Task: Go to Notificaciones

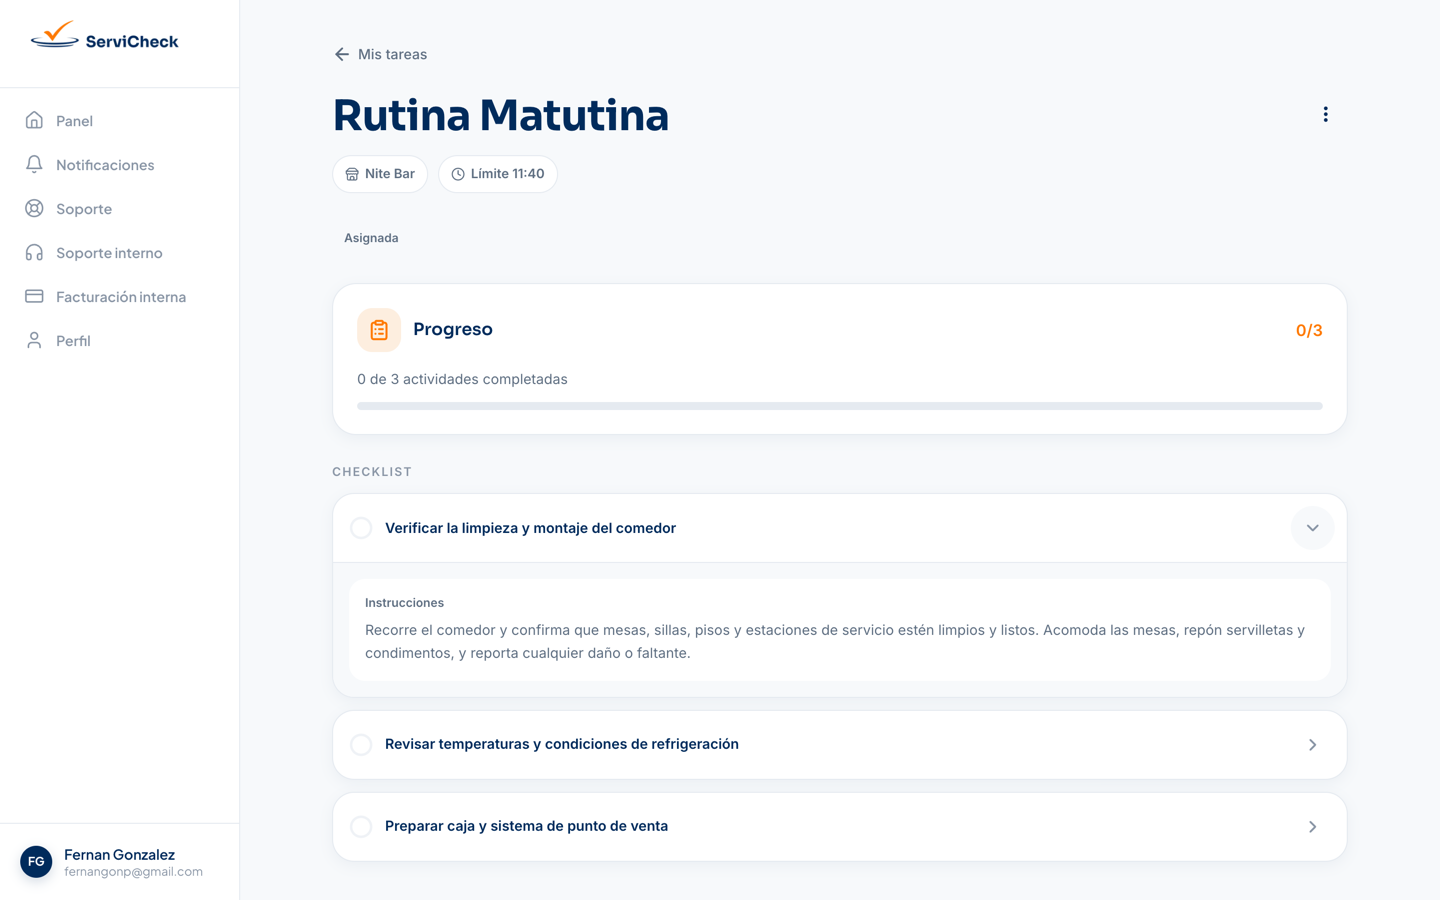Action: tap(119, 164)
